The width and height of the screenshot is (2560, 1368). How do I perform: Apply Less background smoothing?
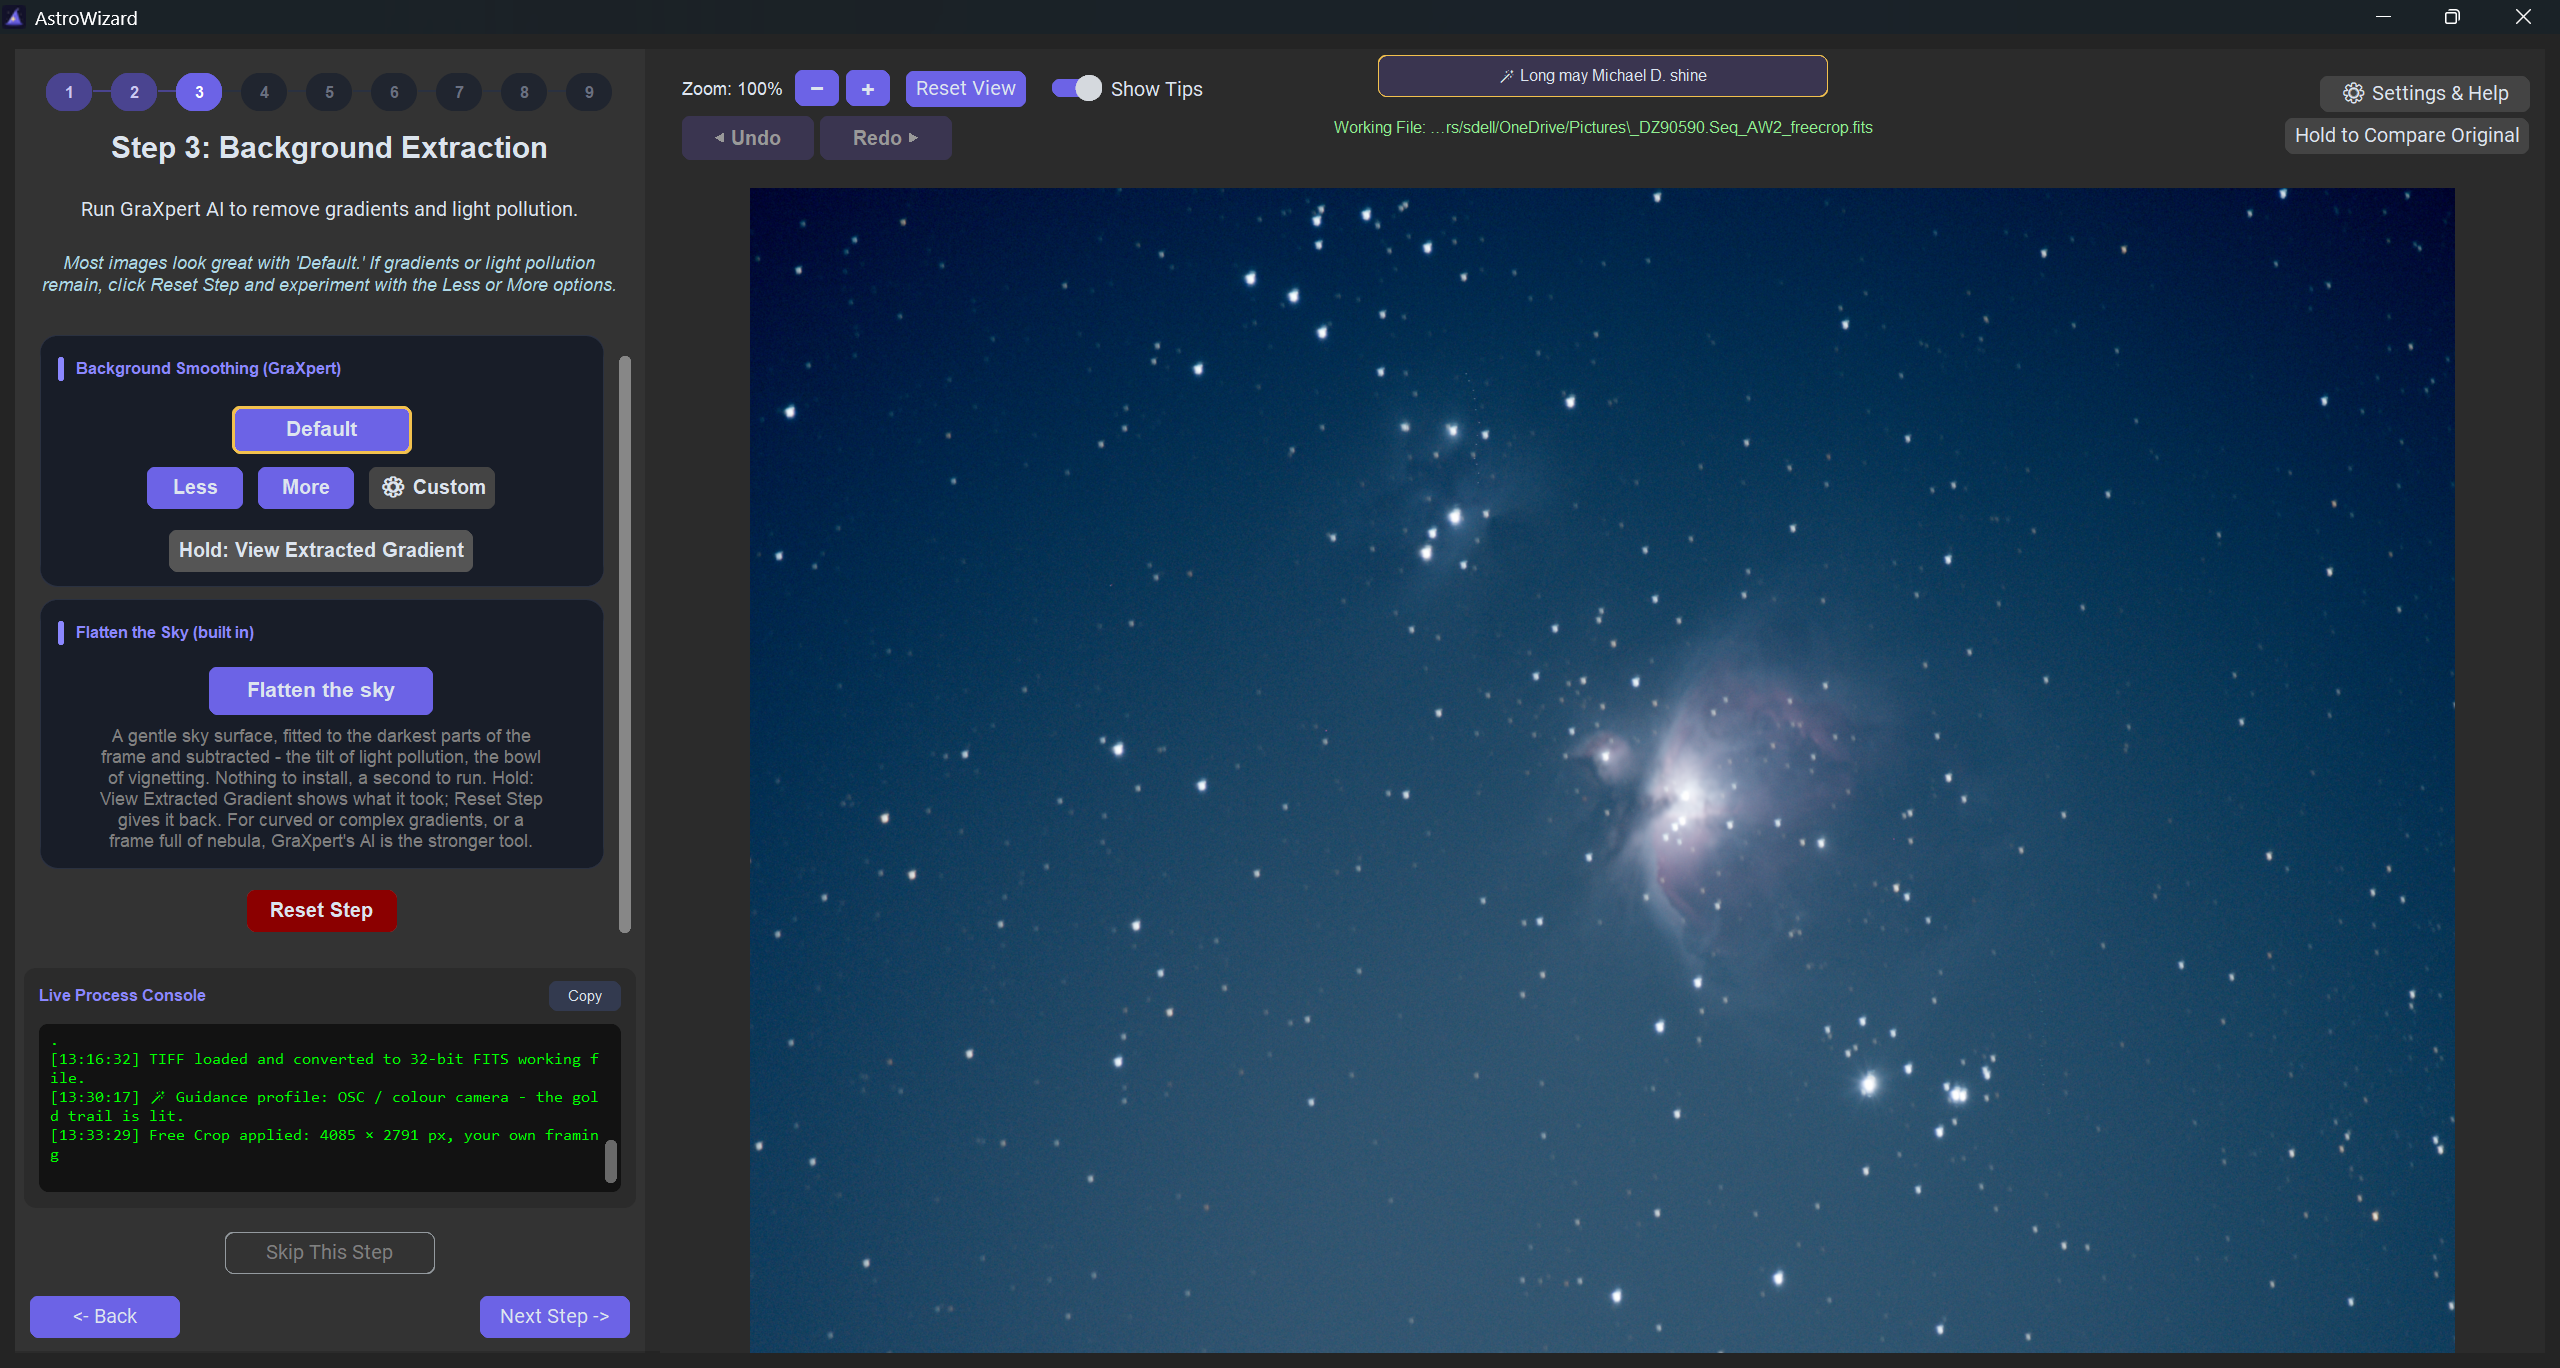tap(195, 488)
